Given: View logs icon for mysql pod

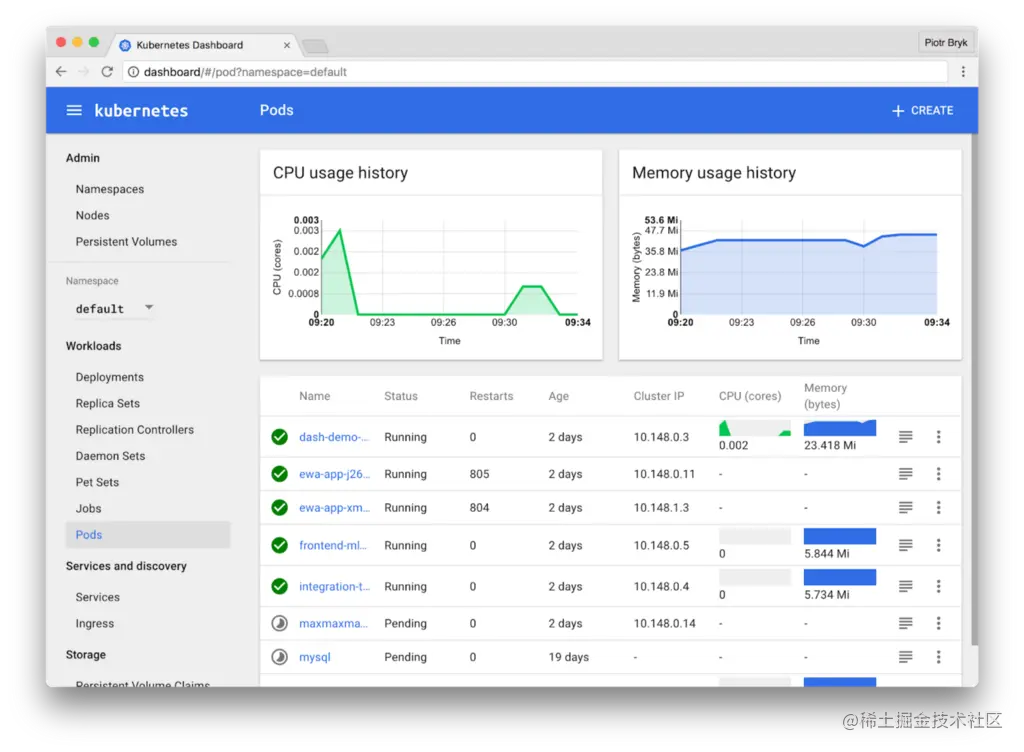Looking at the screenshot, I should [x=905, y=657].
